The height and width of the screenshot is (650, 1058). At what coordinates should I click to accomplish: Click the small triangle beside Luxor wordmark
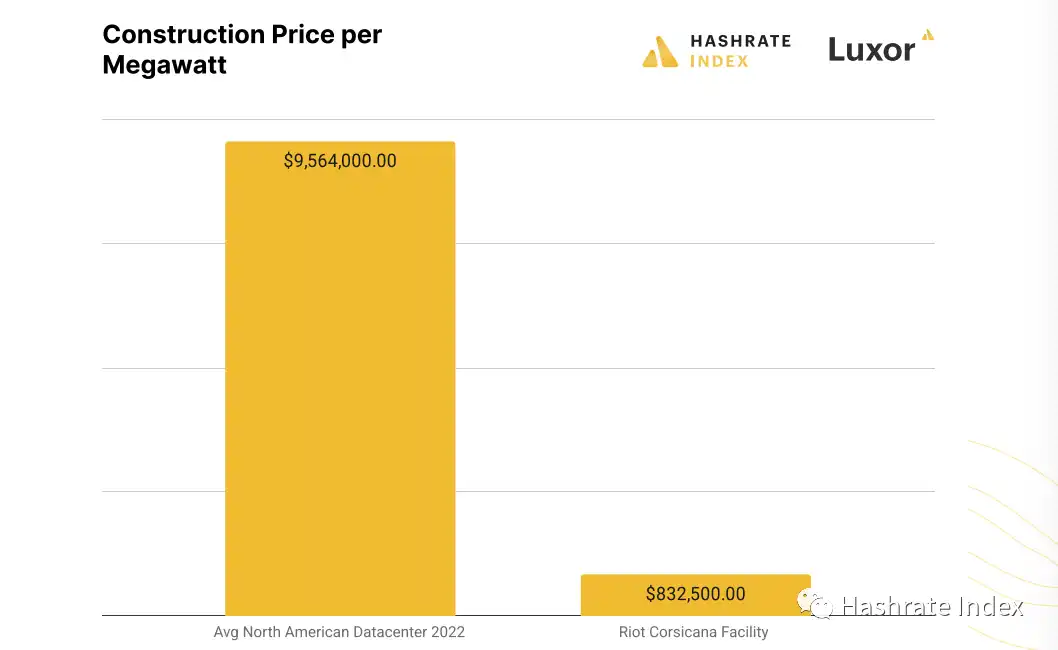coord(928,35)
